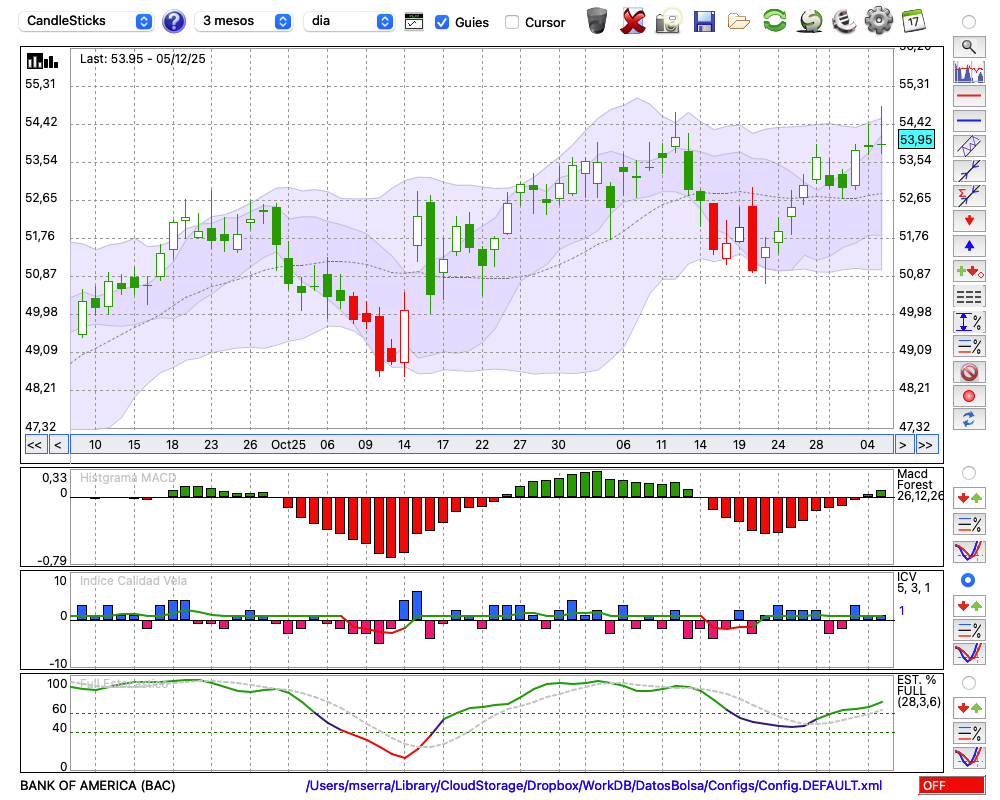Screen dimensions: 1000x800
Task: Toggle the red OFF switch
Action: [952, 785]
